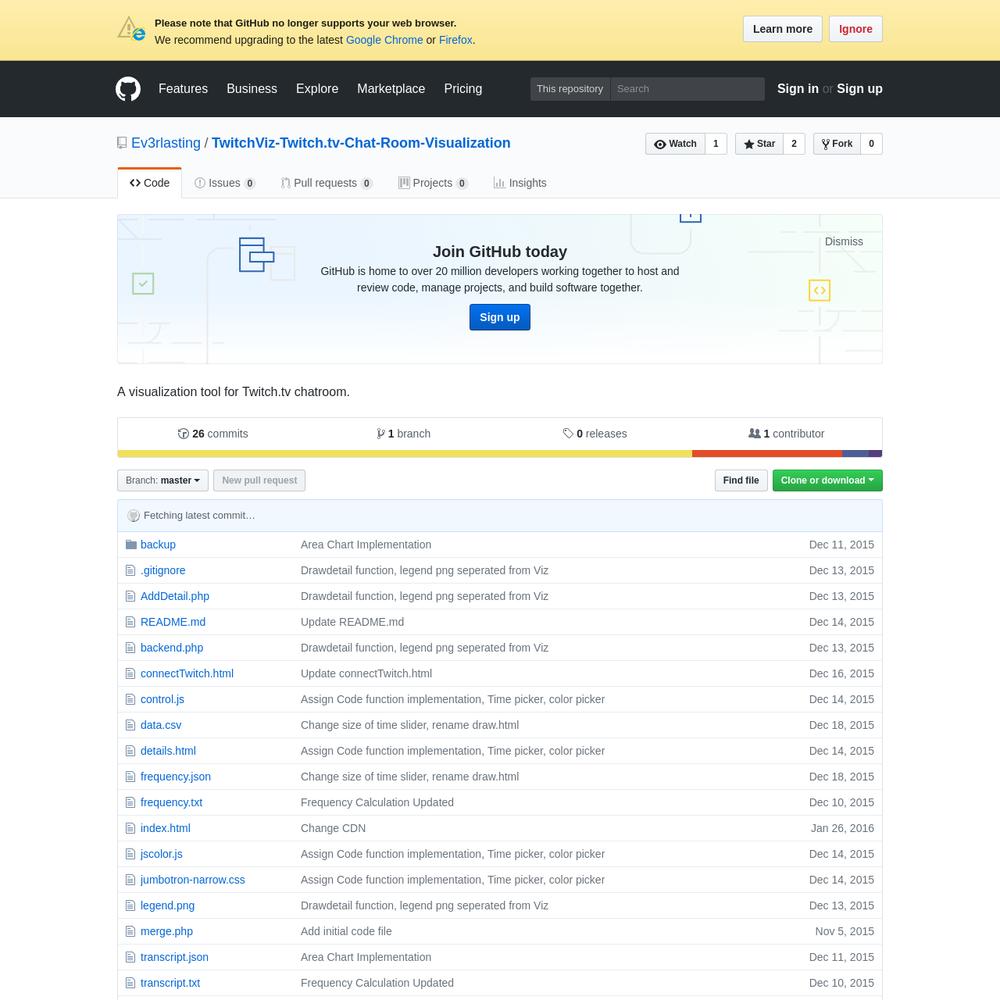1000x1000 pixels.
Task: Open the Insights tab
Action: pyautogui.click(x=520, y=183)
